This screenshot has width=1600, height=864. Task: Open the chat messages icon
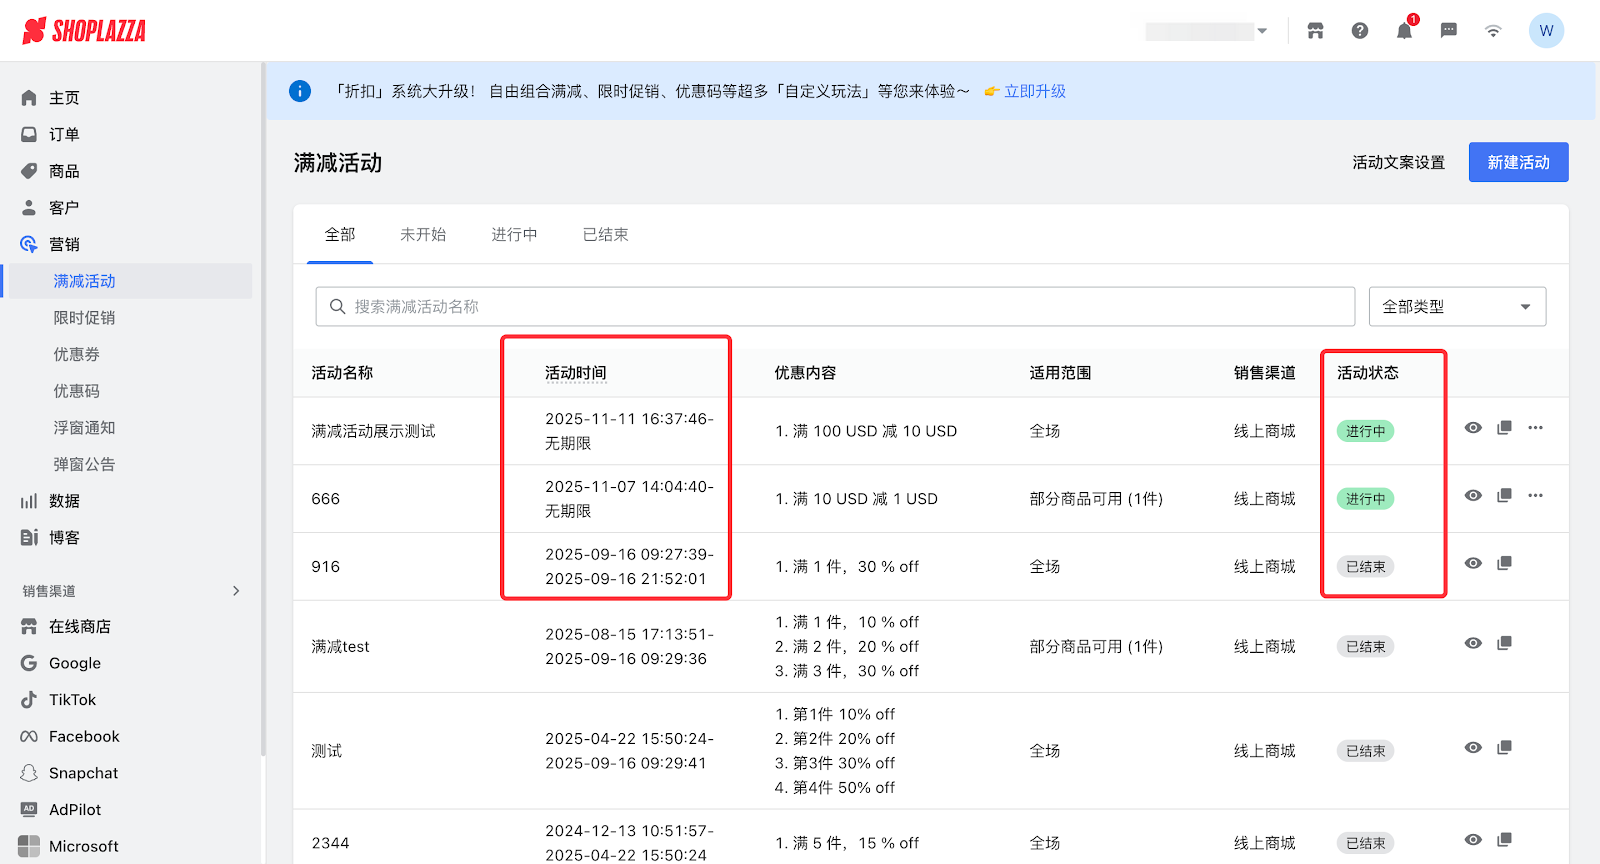coord(1448,31)
